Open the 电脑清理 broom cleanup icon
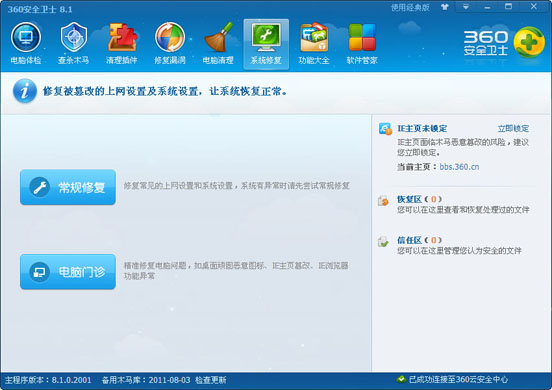The image size is (552, 390). tap(218, 37)
